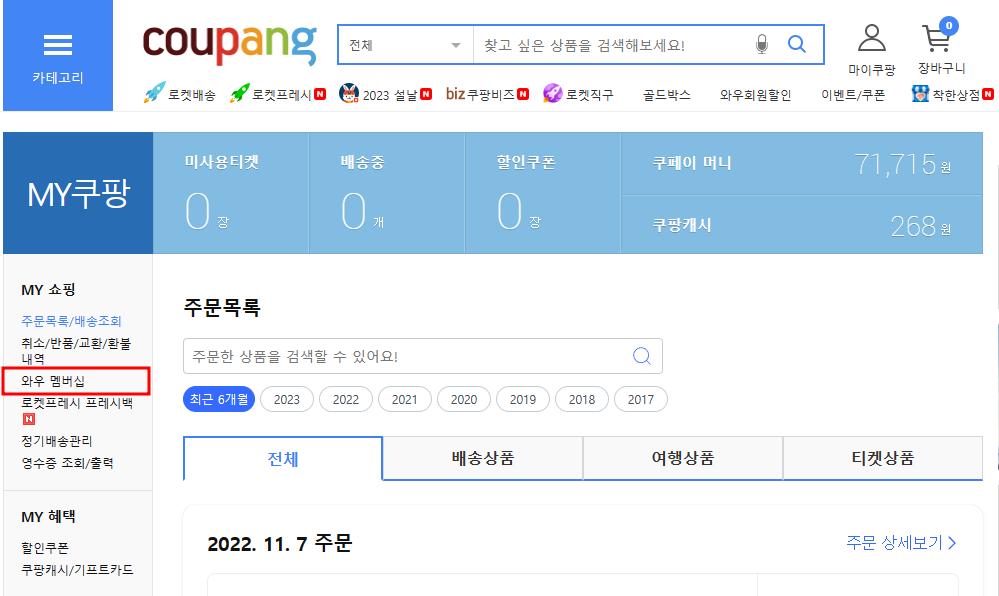Search orders with order-list magnifier icon

coord(642,356)
